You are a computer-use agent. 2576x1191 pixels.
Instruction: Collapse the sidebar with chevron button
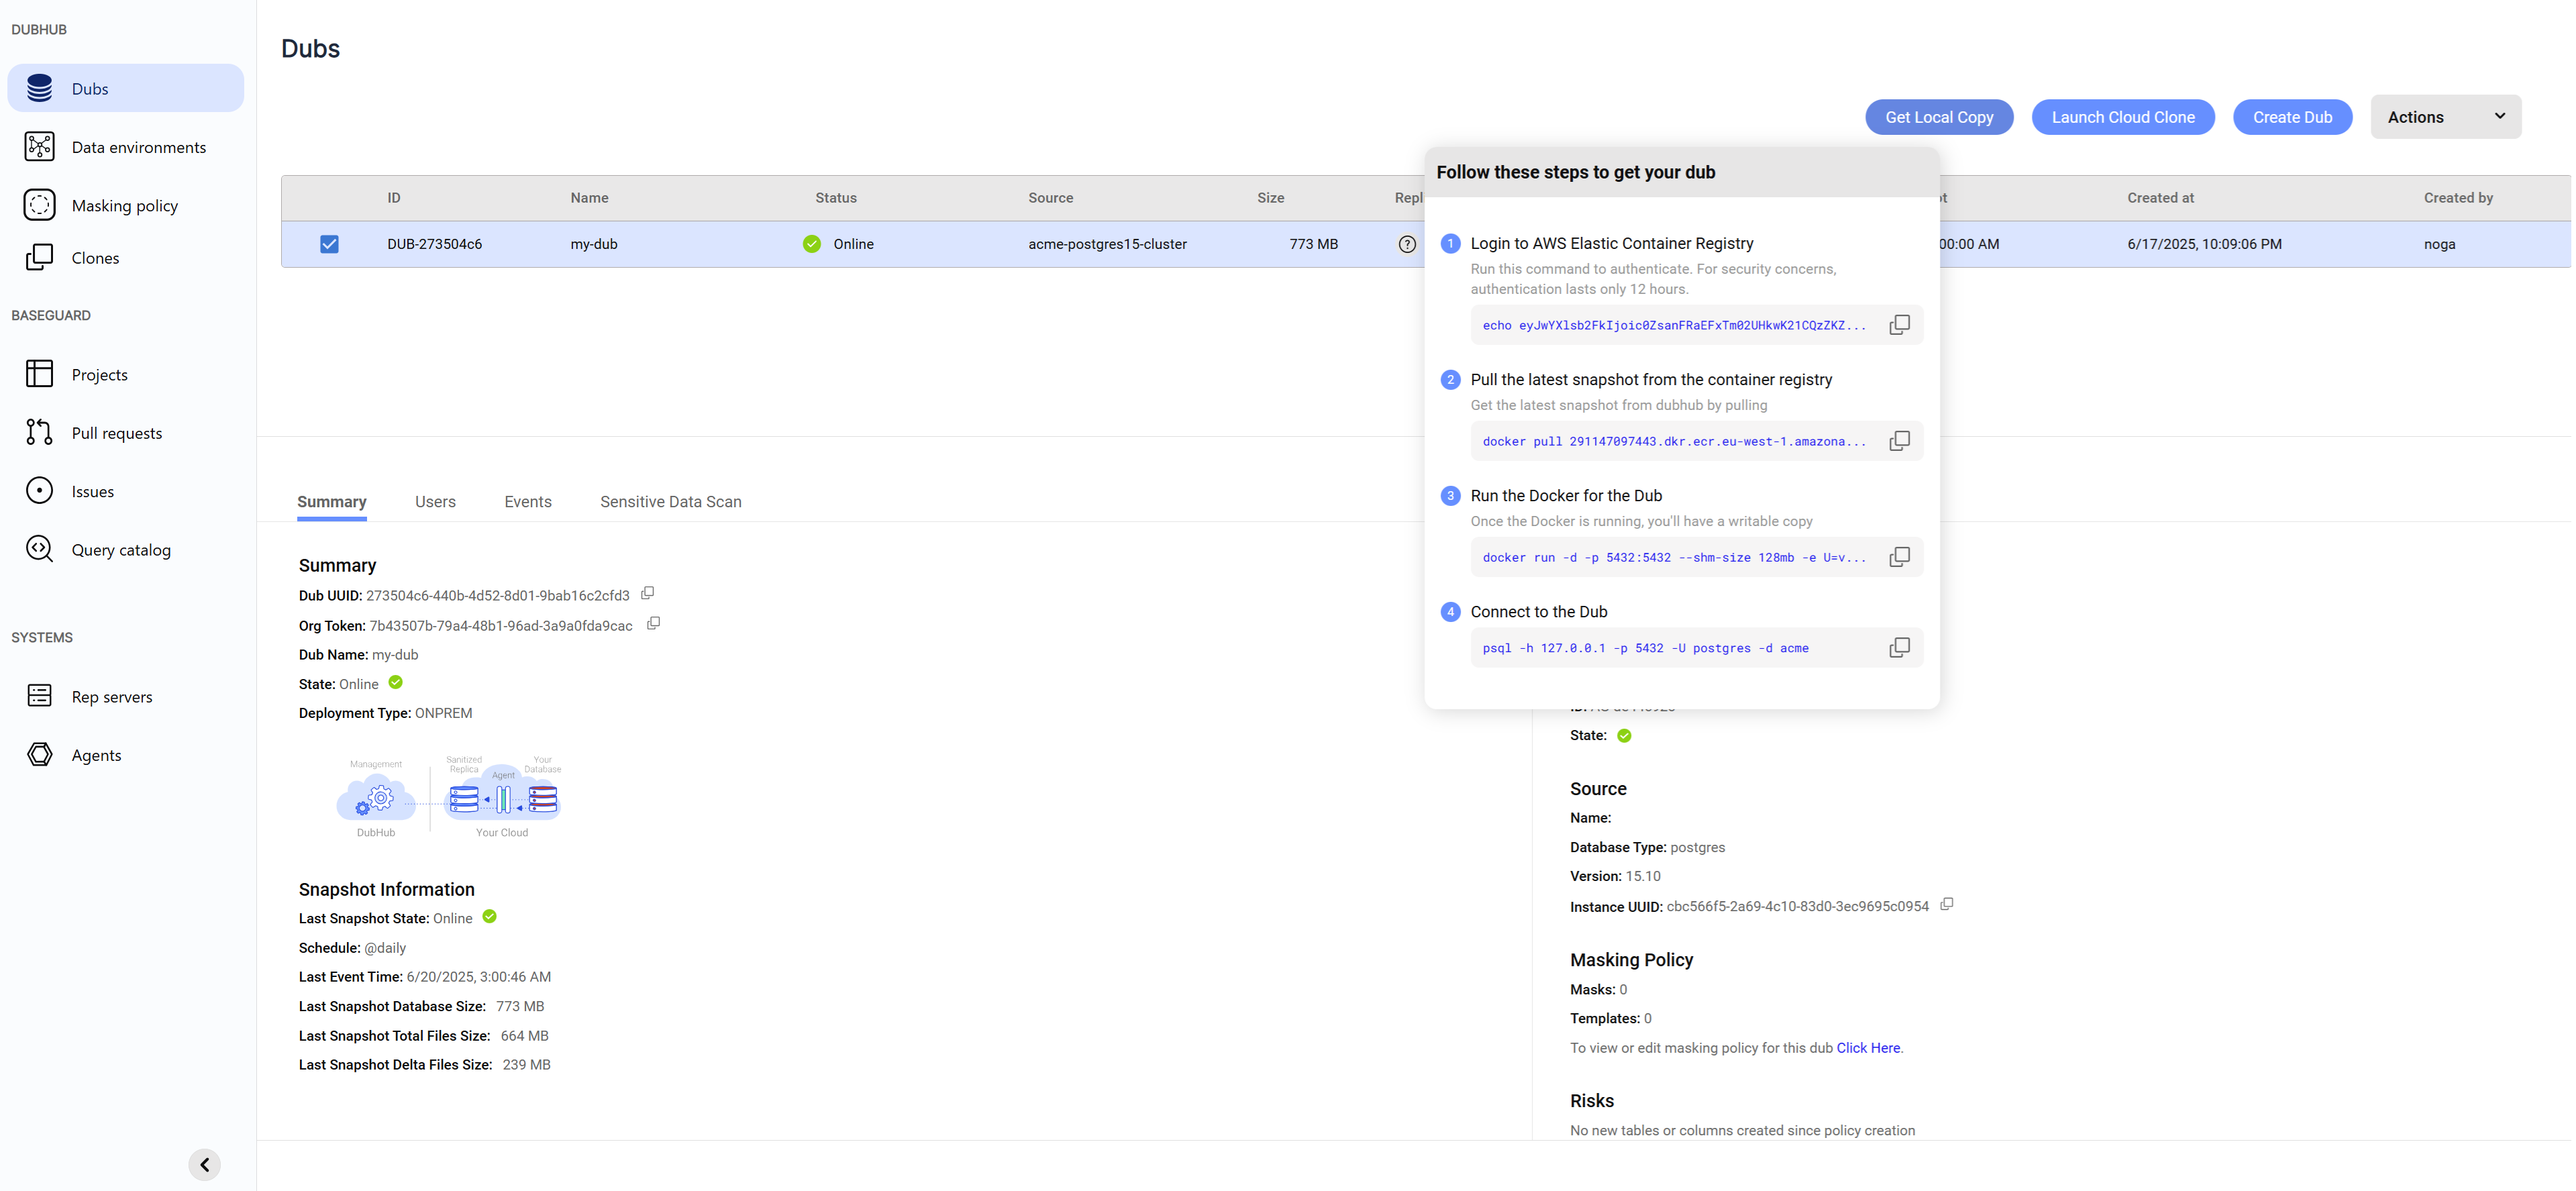click(204, 1164)
